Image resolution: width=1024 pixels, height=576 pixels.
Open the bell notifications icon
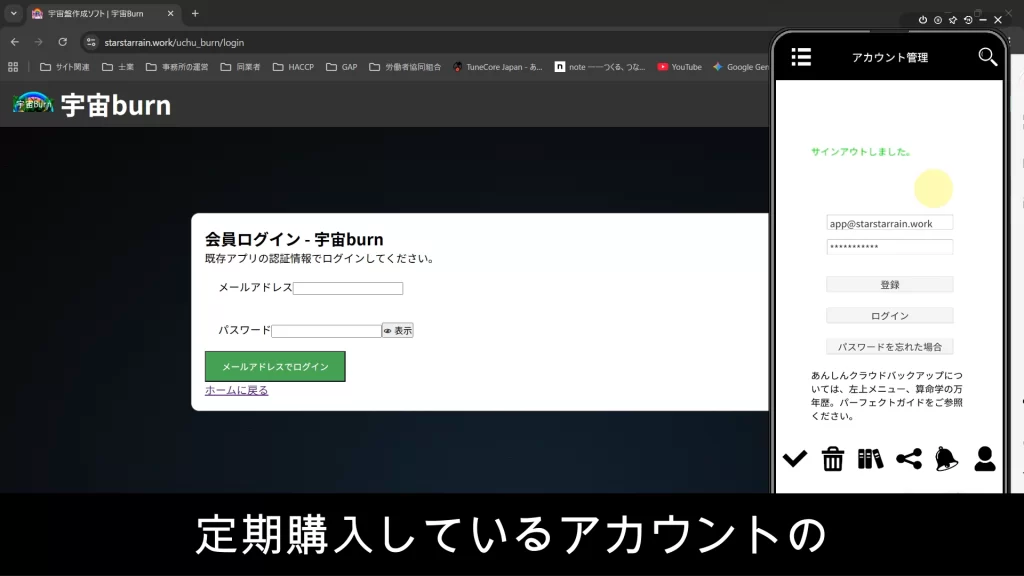[x=946, y=459]
